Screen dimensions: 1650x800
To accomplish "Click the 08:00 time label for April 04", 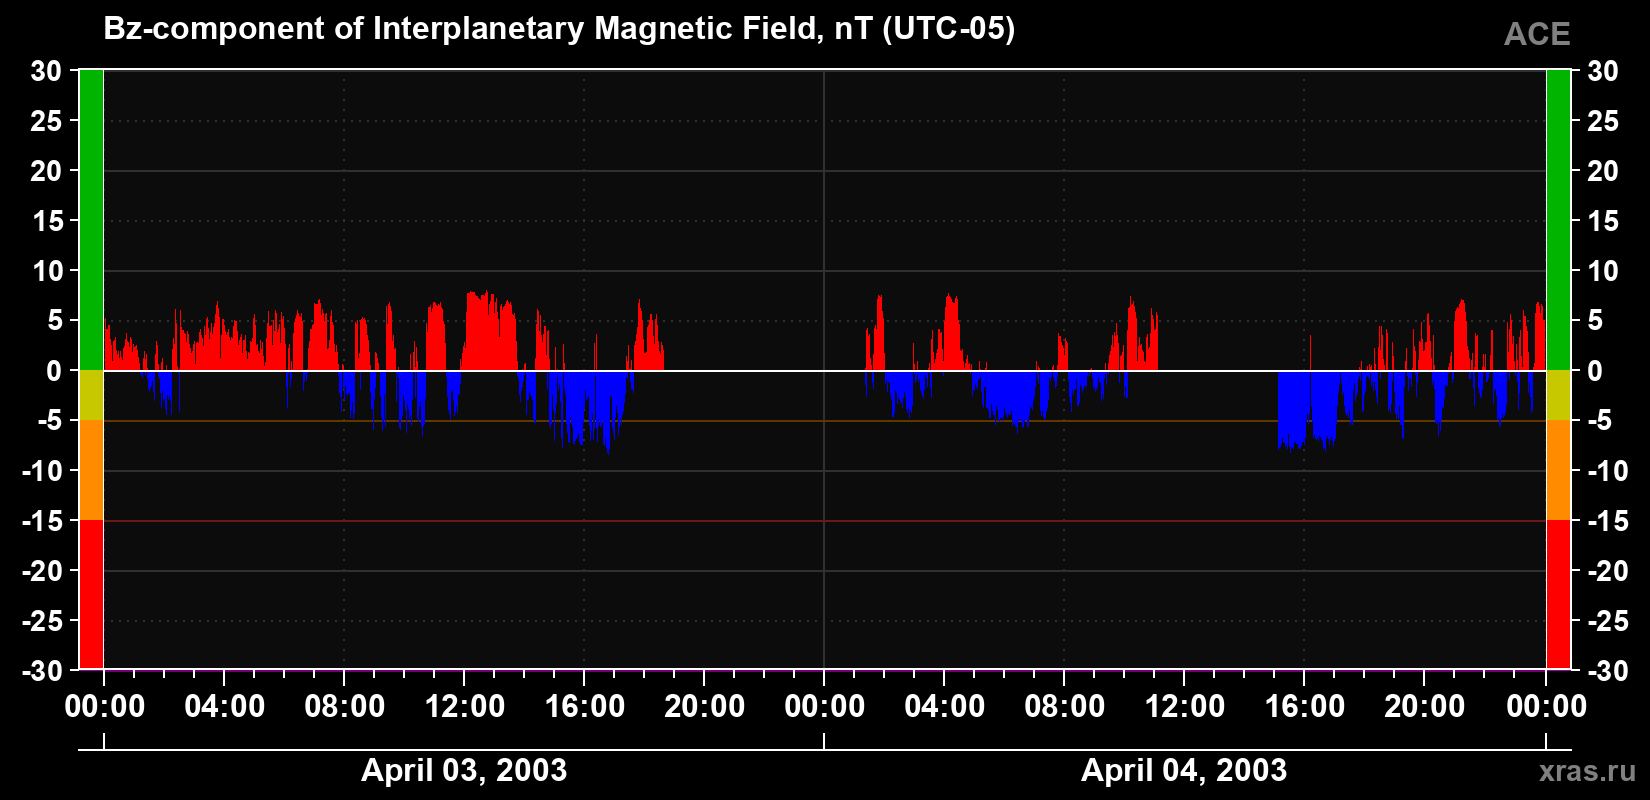I will [1064, 707].
